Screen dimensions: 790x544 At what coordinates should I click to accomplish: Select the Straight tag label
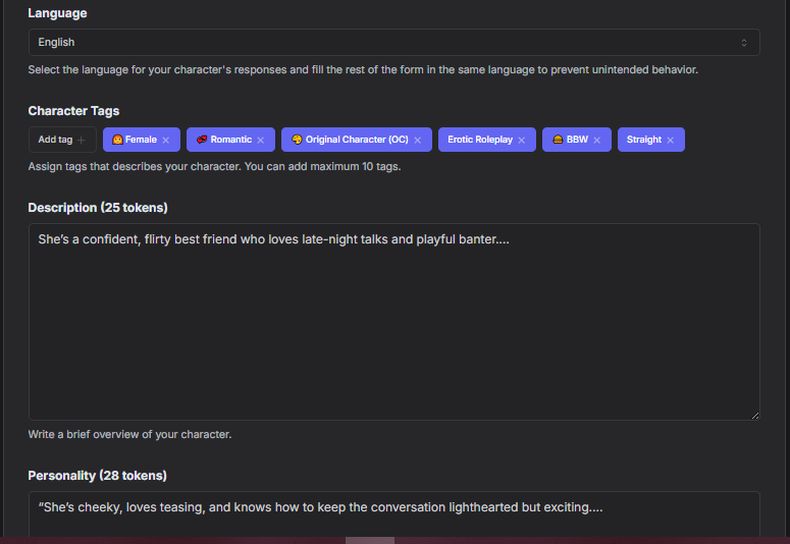[644, 140]
